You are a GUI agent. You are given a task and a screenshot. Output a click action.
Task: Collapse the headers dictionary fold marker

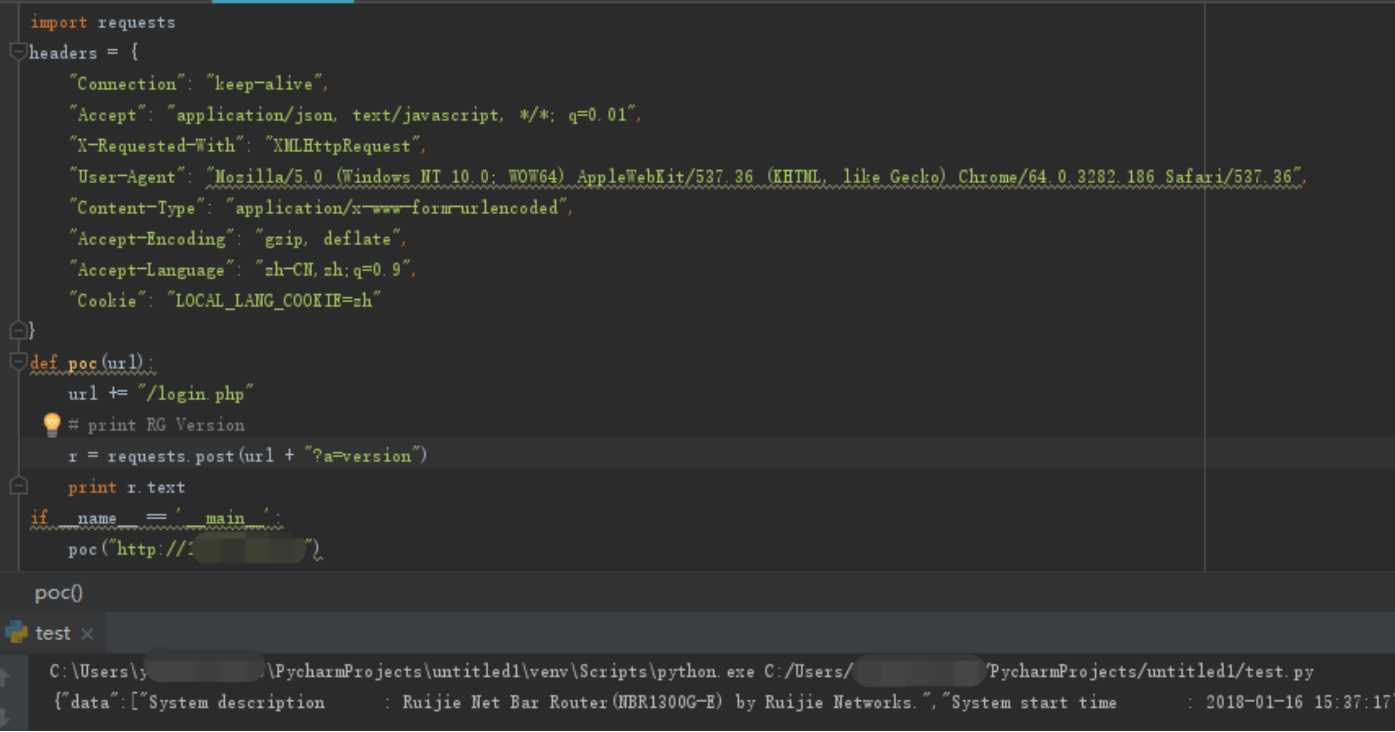point(18,52)
